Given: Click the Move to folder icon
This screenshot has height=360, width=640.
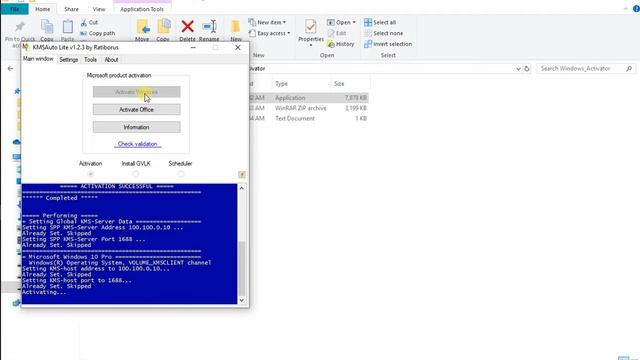Looking at the screenshot, I should point(142,27).
